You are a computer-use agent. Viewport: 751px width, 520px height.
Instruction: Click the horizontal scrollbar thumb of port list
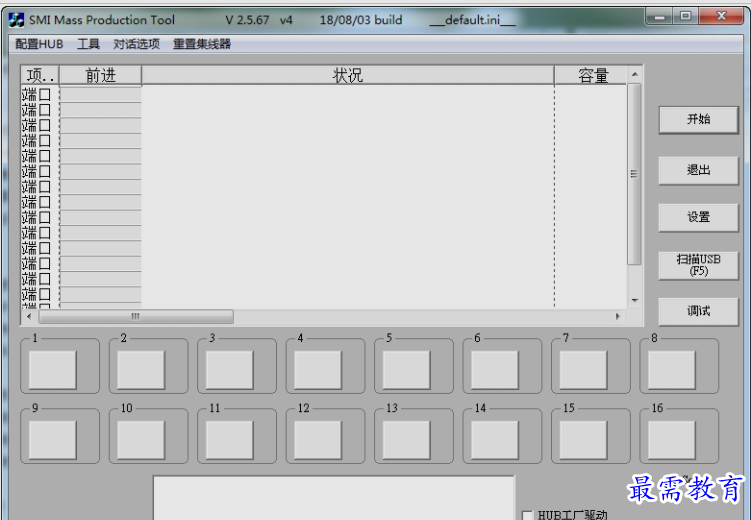point(136,317)
